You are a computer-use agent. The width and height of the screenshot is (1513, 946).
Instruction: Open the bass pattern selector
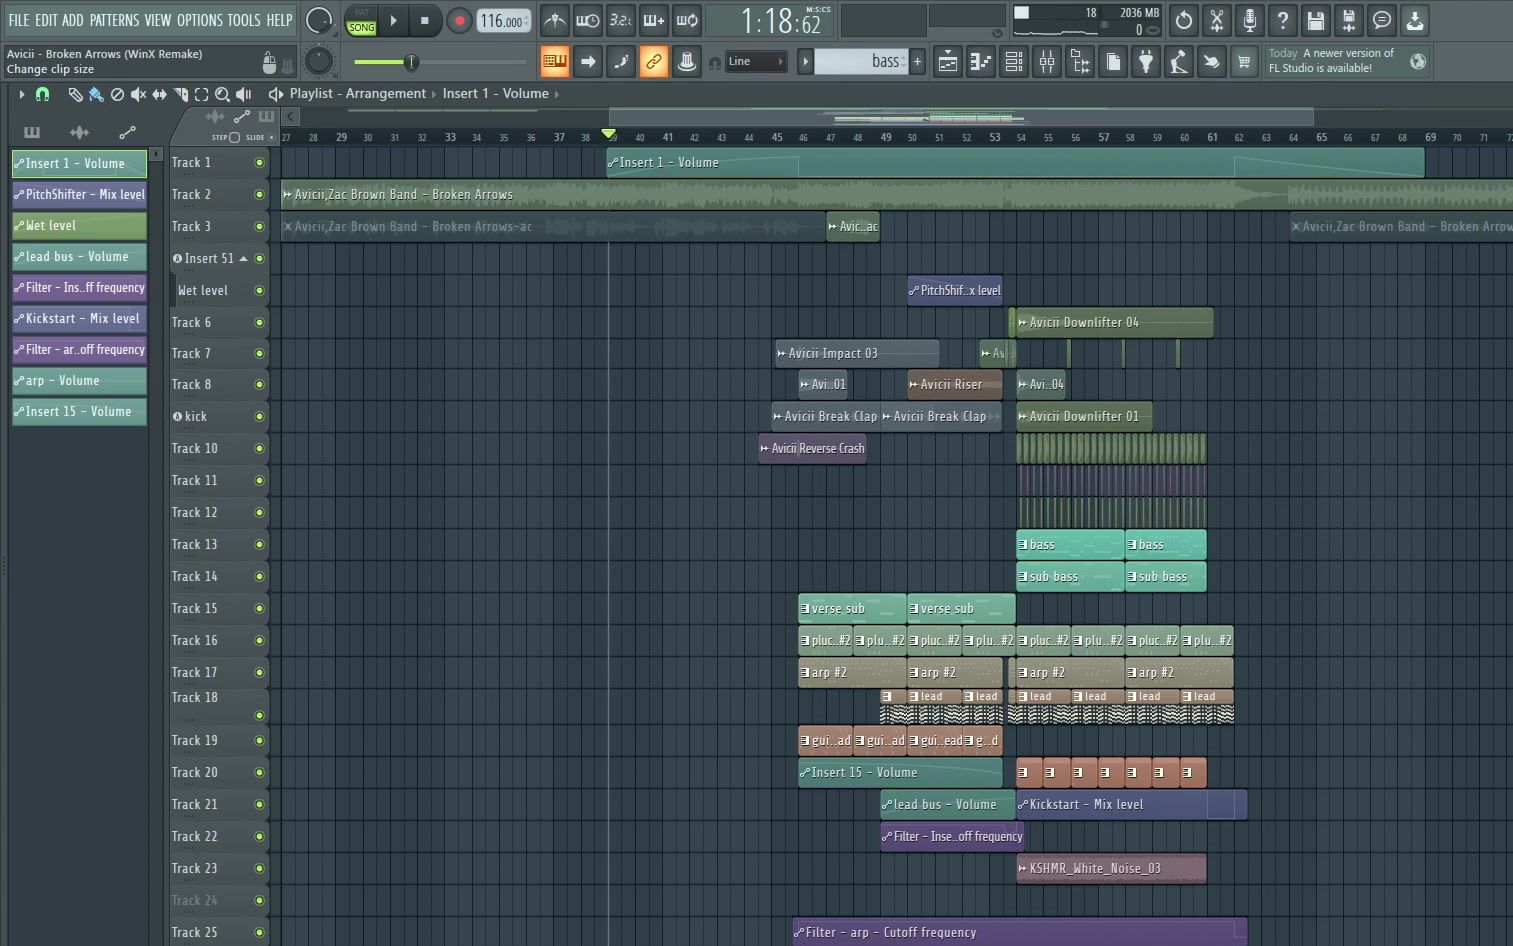(x=862, y=62)
